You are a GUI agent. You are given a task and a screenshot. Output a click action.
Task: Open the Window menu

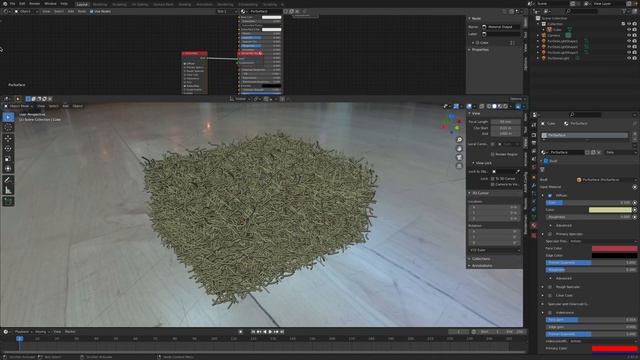click(50, 4)
